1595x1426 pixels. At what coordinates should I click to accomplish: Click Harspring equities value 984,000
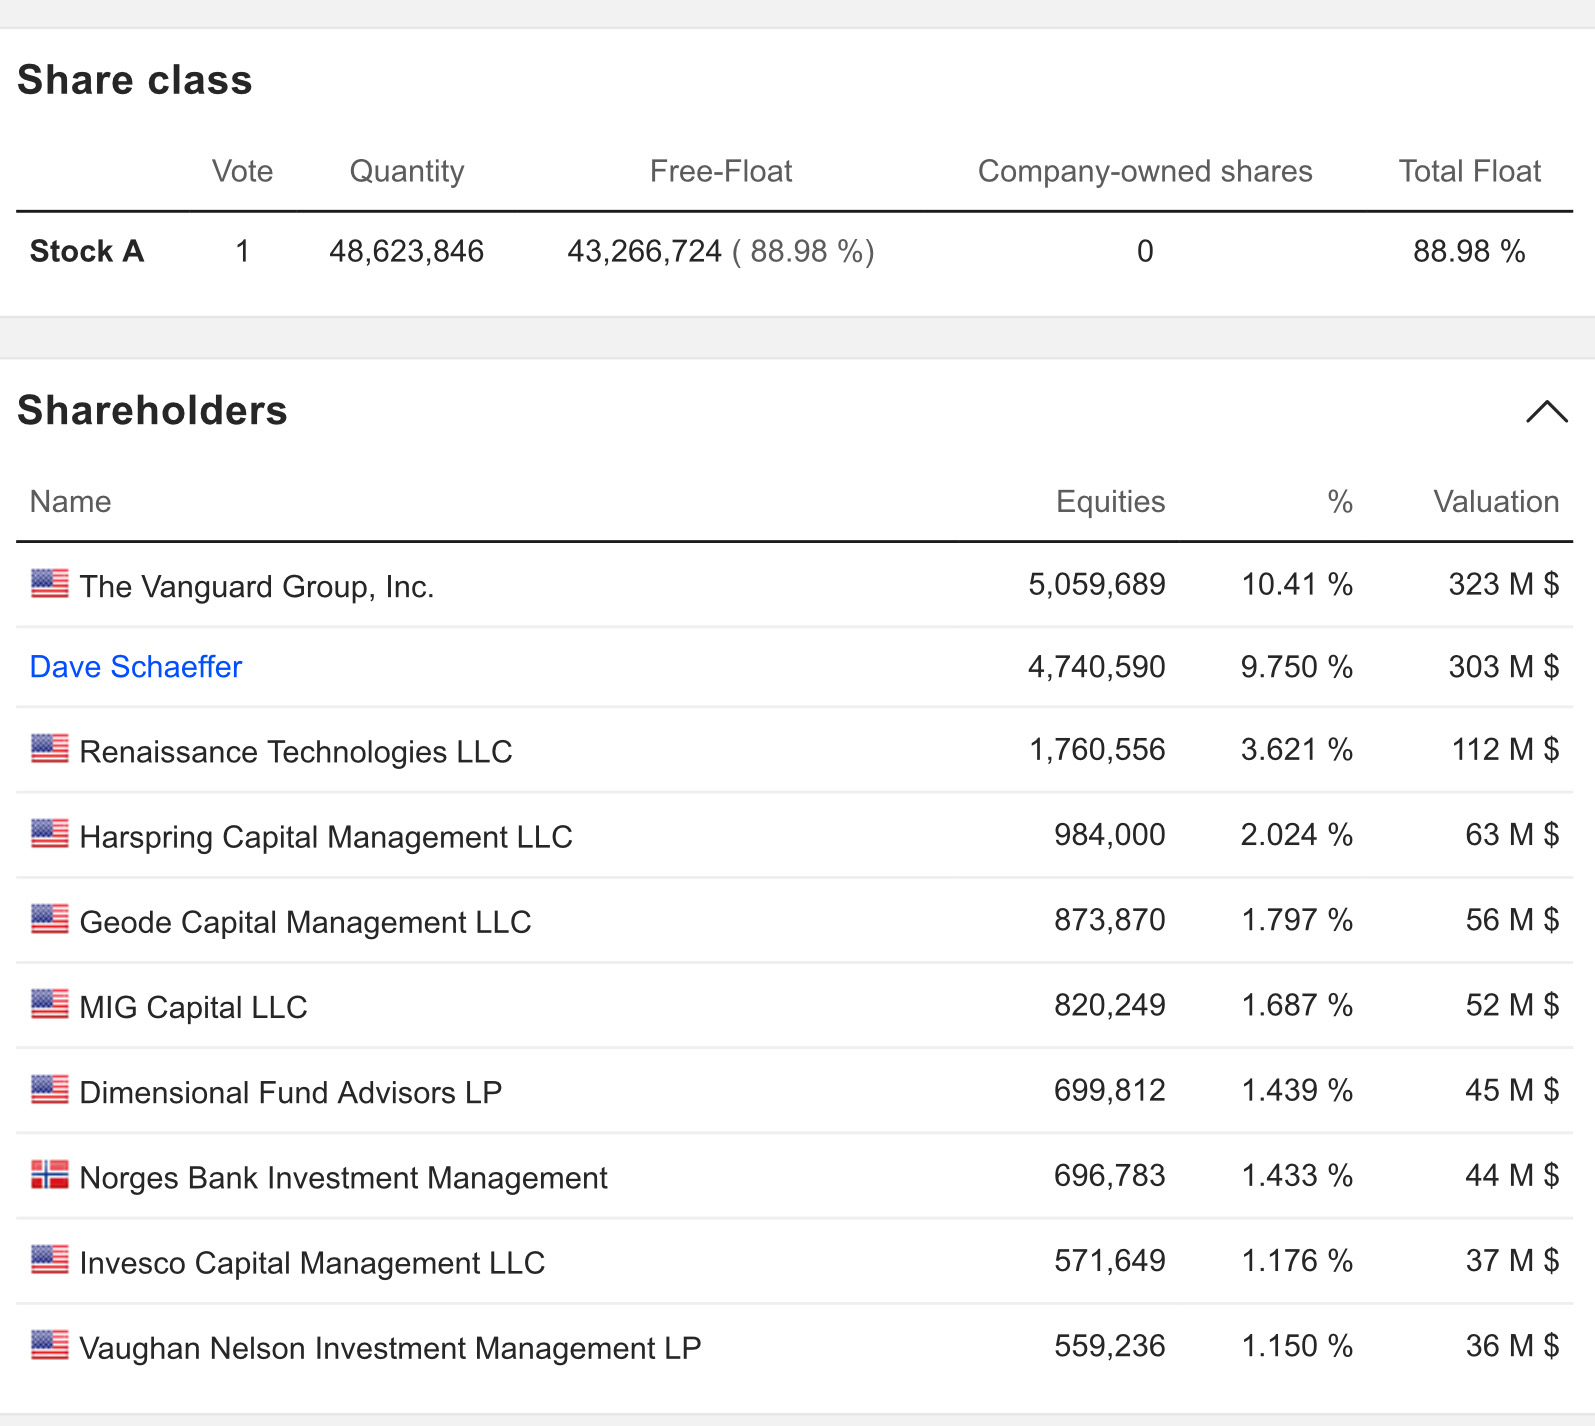click(1110, 835)
